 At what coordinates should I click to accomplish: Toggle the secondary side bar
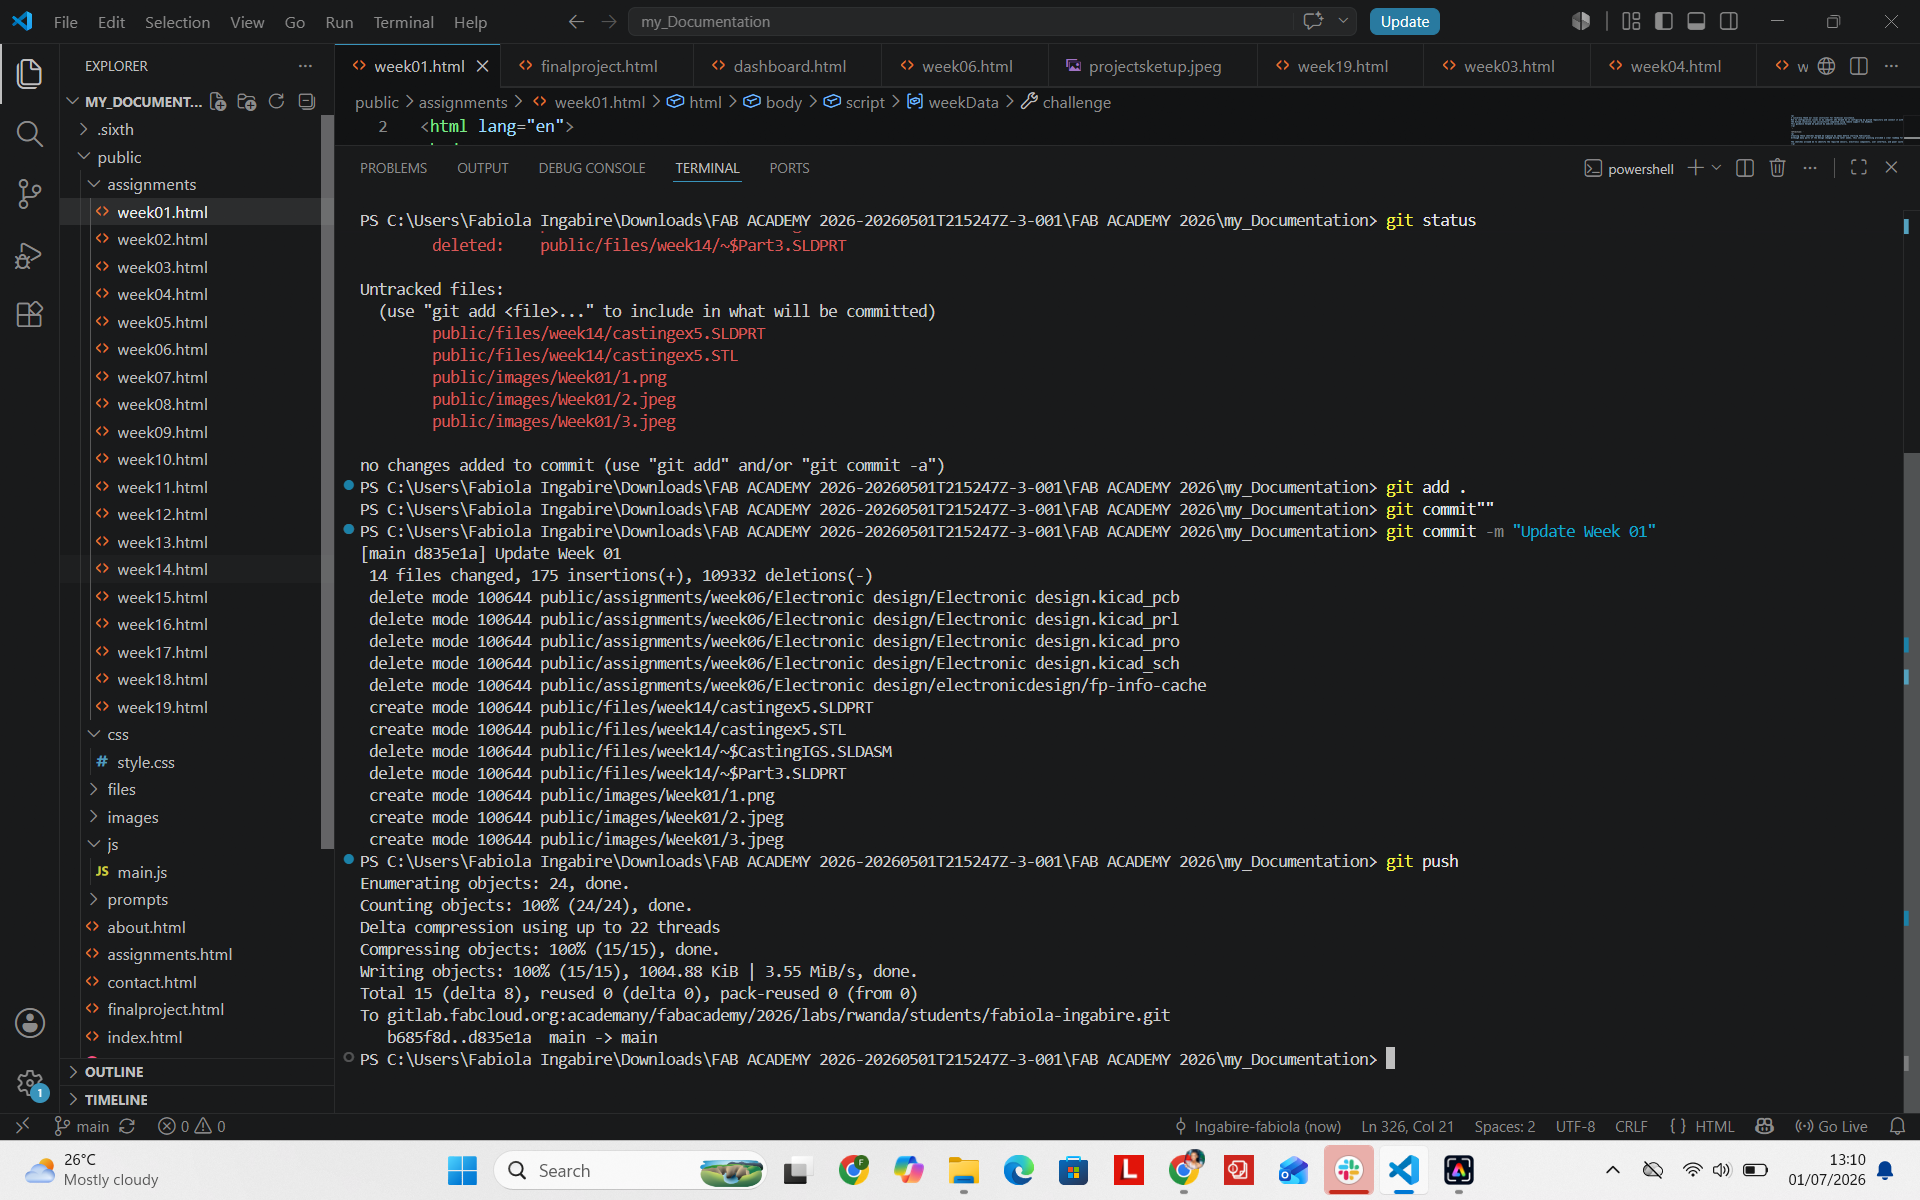[x=1729, y=21]
